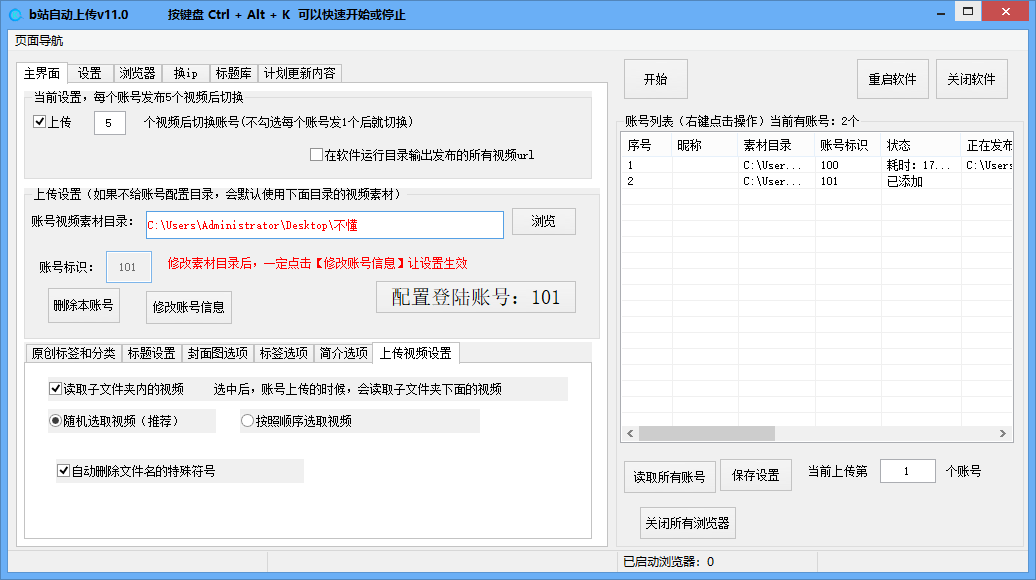Click the 正在发布 column header
The width and height of the screenshot is (1036, 580).
tap(987, 145)
